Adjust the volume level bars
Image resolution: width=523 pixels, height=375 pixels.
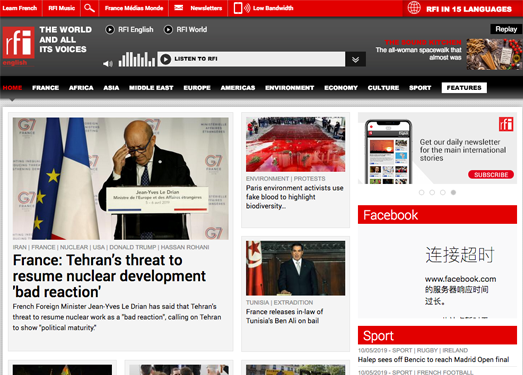click(137, 59)
